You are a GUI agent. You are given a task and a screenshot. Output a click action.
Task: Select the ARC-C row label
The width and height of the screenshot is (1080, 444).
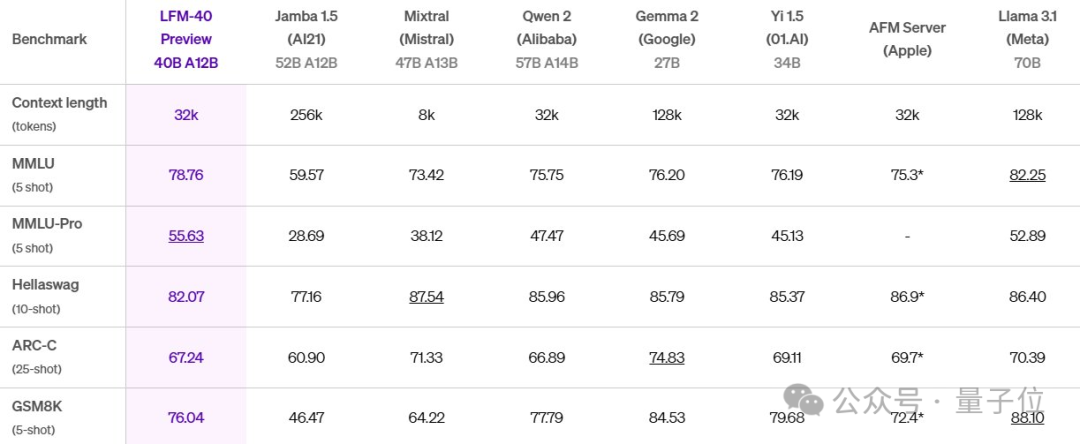pos(34,346)
